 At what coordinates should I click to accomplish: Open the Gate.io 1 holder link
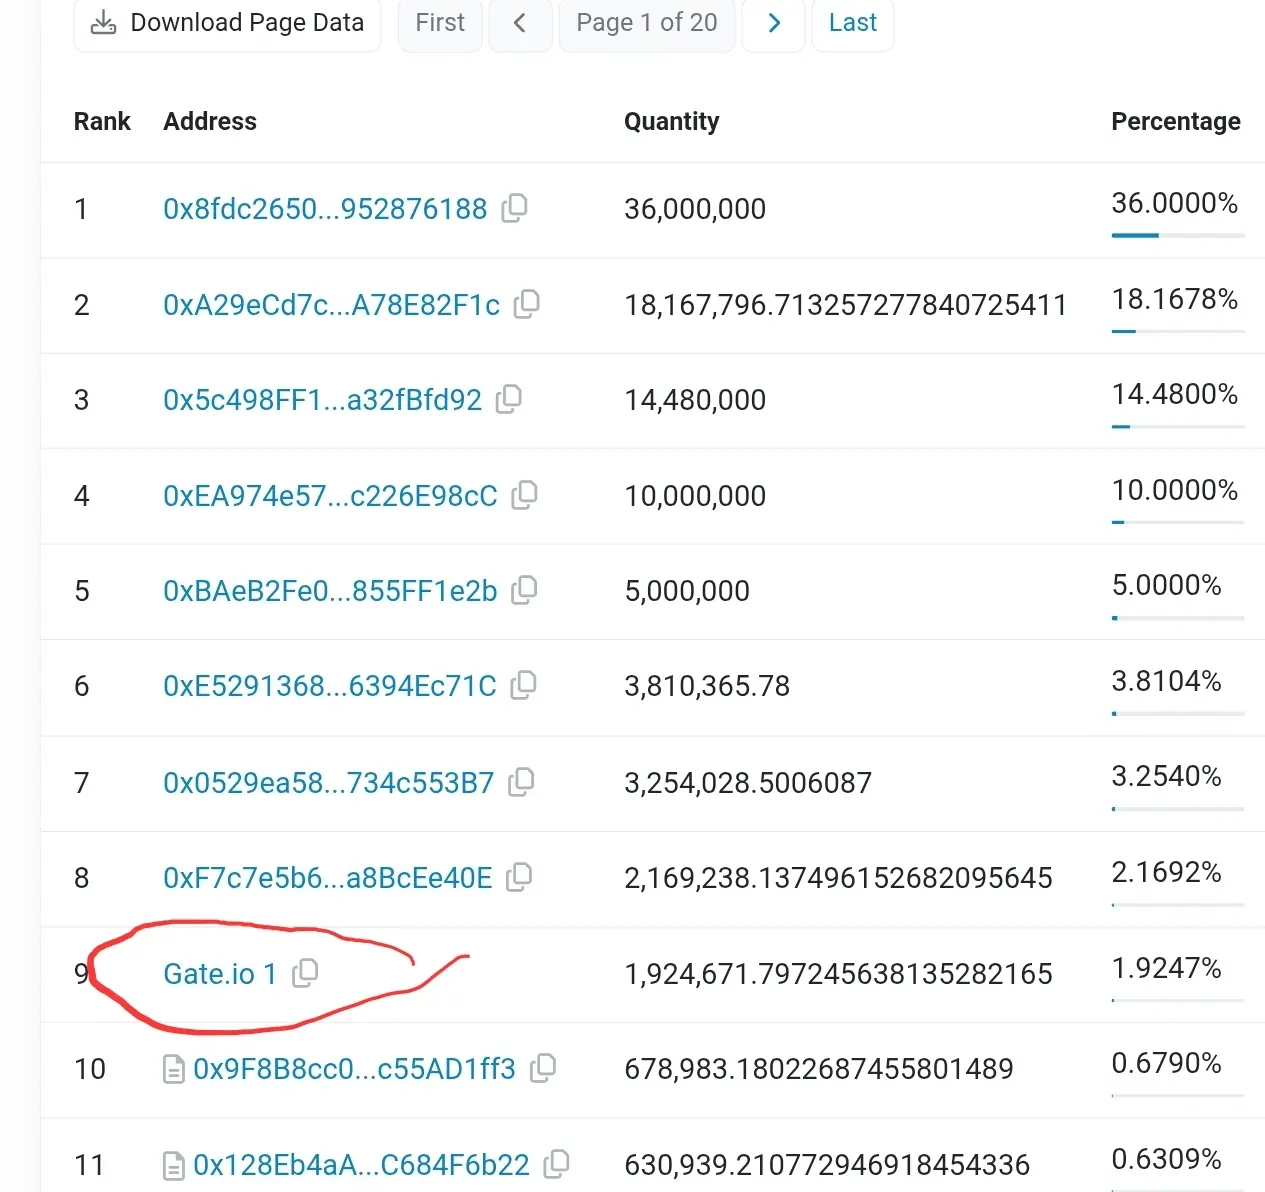click(x=220, y=974)
